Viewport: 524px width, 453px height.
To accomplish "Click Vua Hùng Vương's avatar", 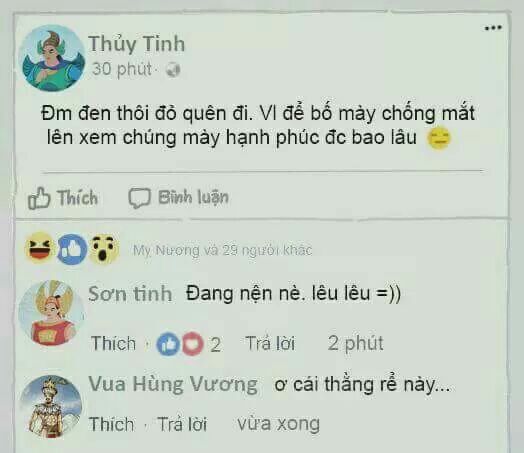I will click(51, 406).
